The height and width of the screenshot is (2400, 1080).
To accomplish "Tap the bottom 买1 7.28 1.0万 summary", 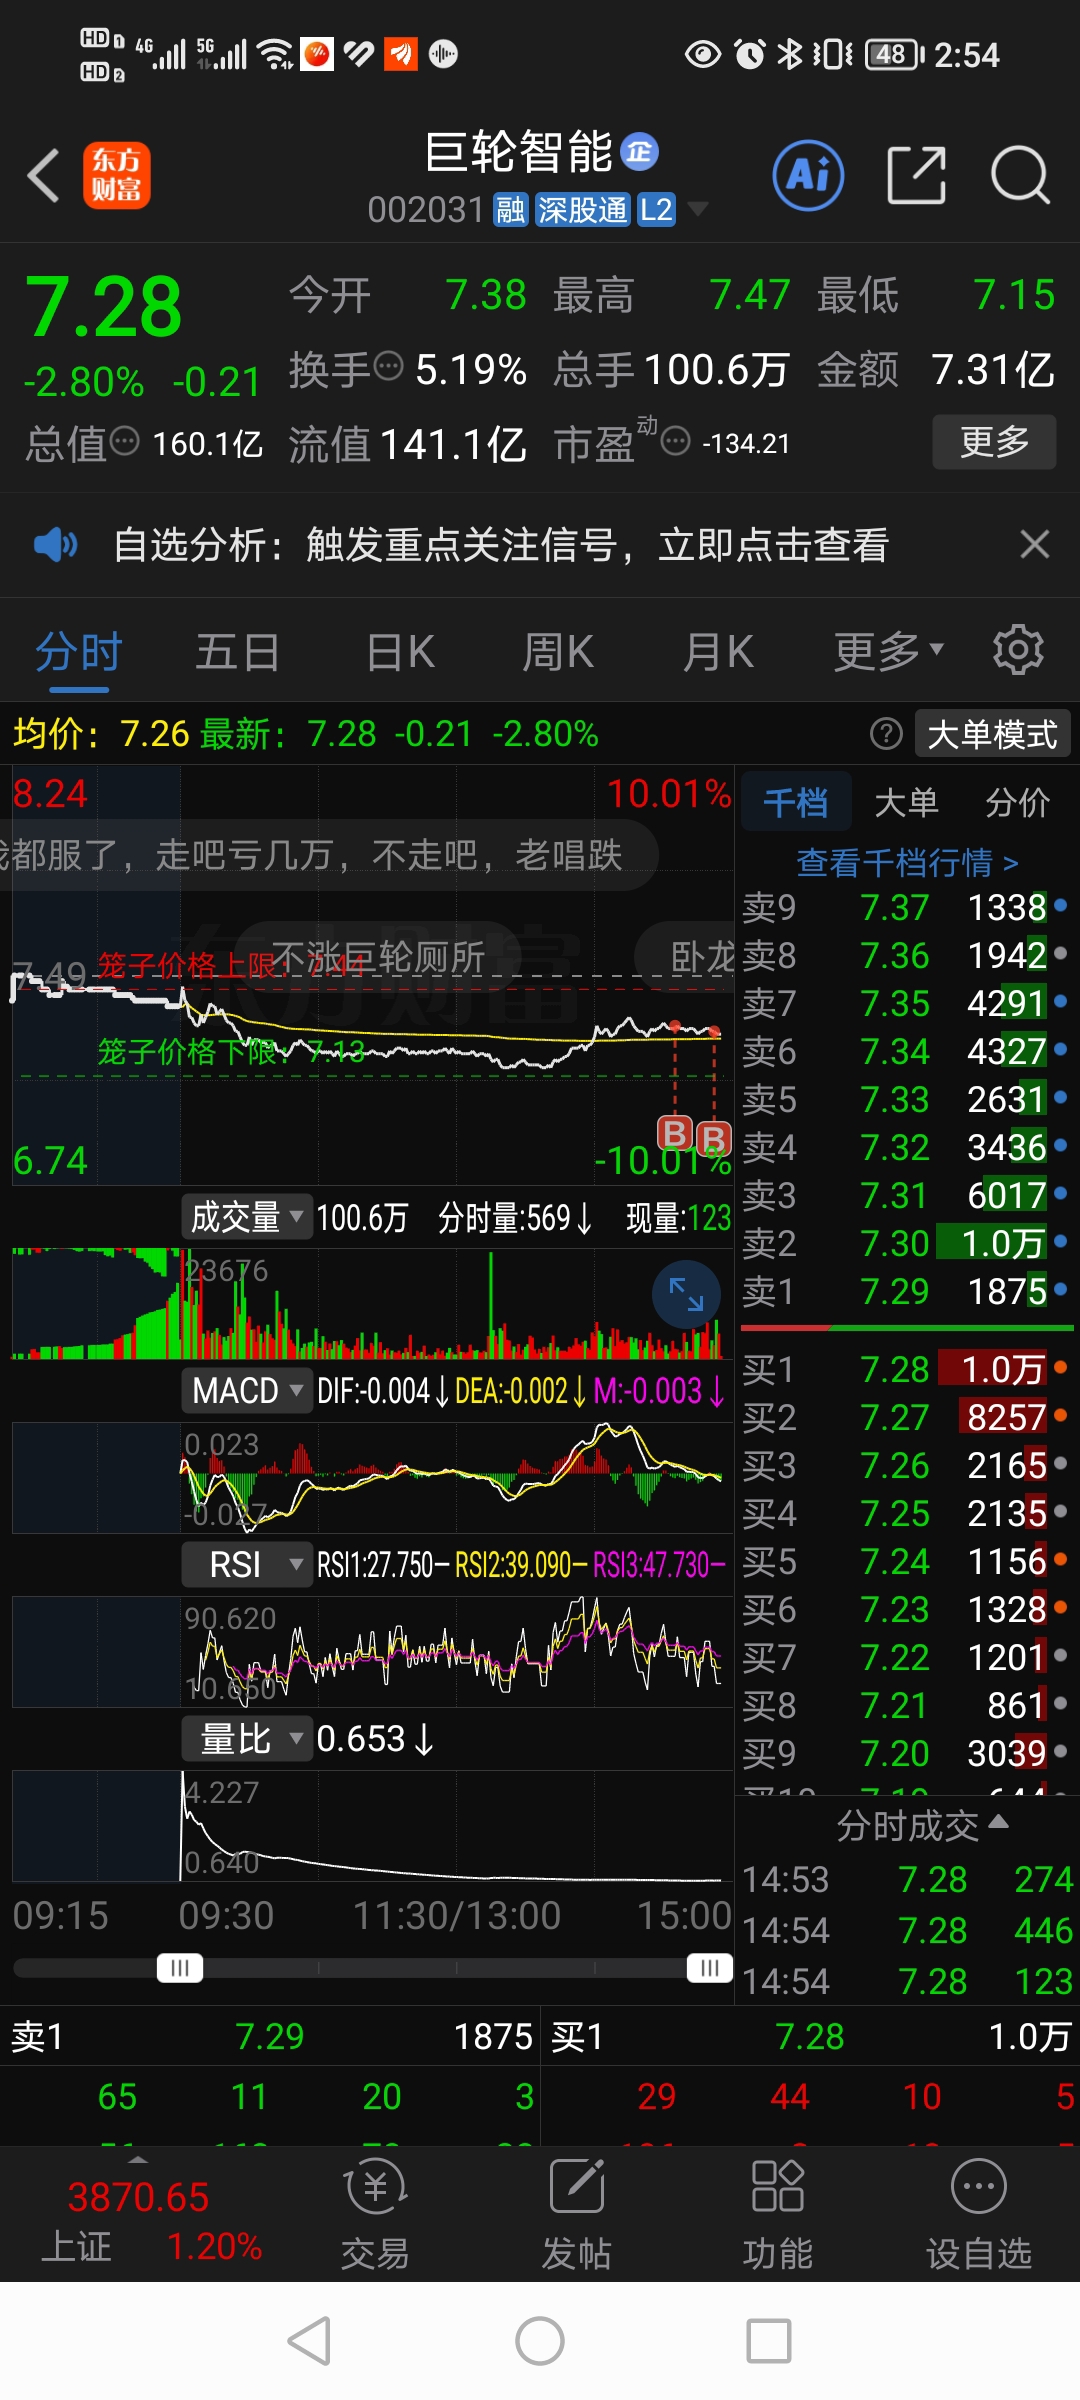I will (x=811, y=2036).
